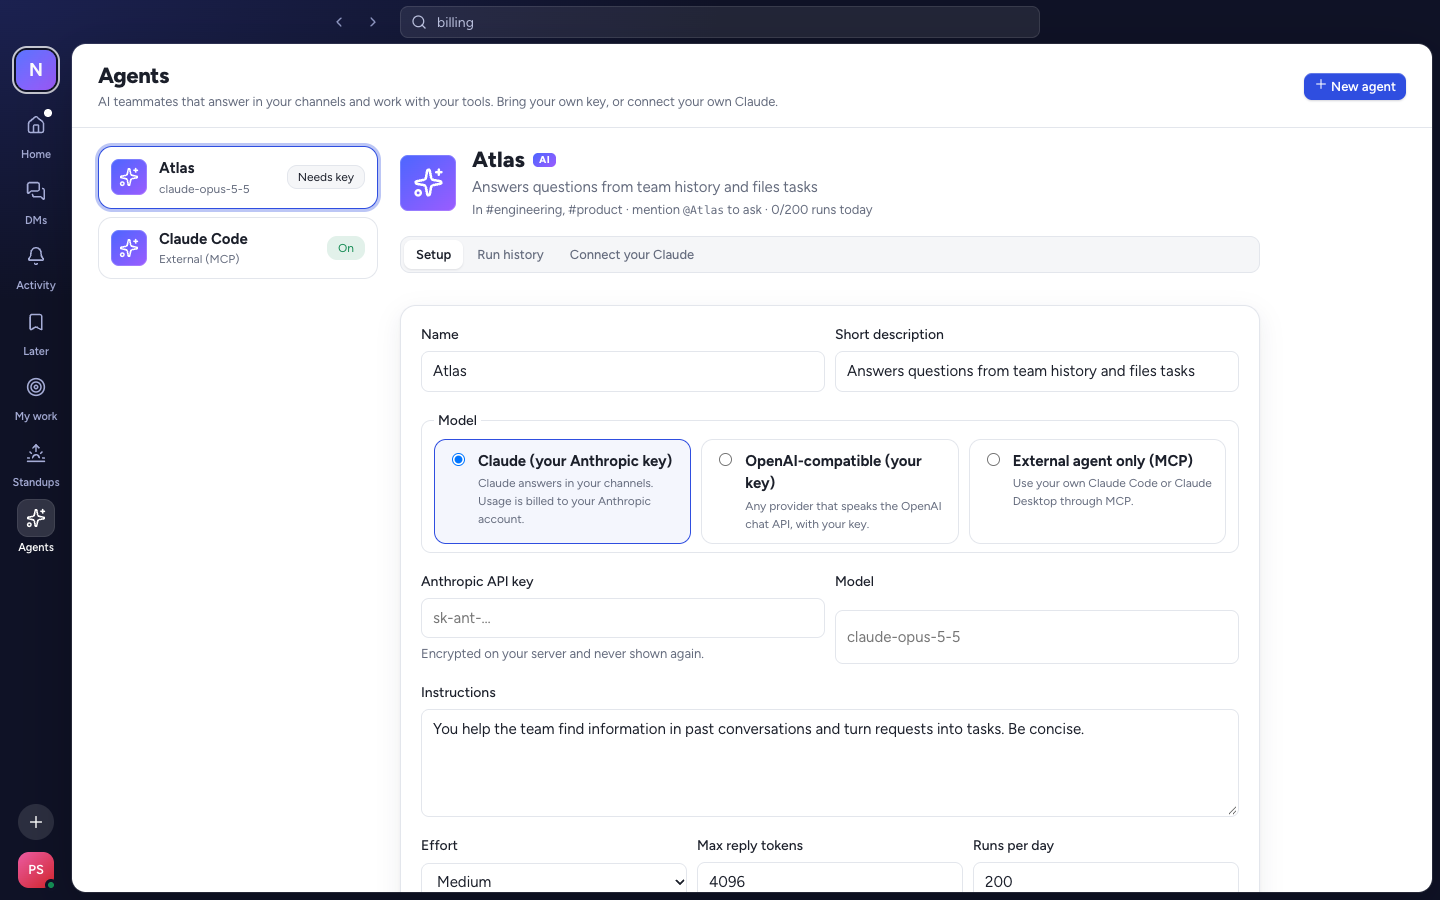
Task: Click the Claude Code agent list icon
Action: [x=129, y=248]
